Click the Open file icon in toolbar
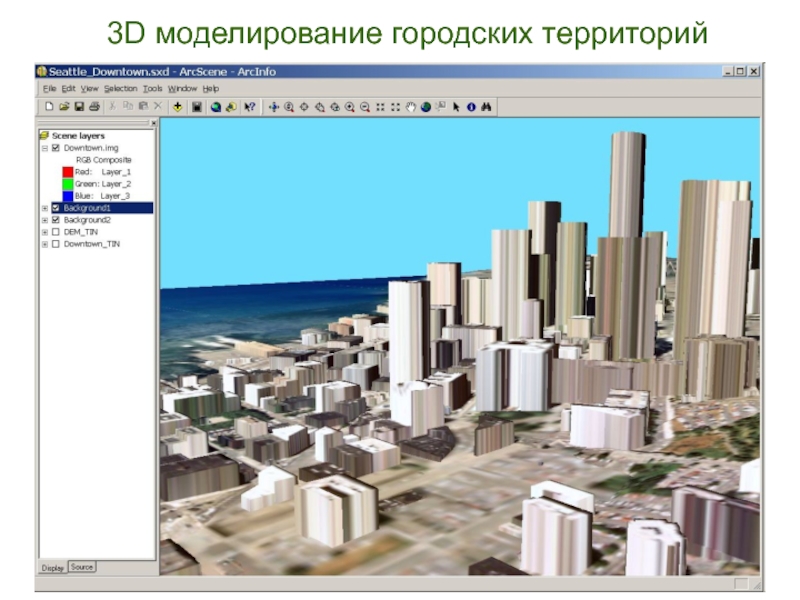This screenshot has height=600, width=800. pos(63,106)
